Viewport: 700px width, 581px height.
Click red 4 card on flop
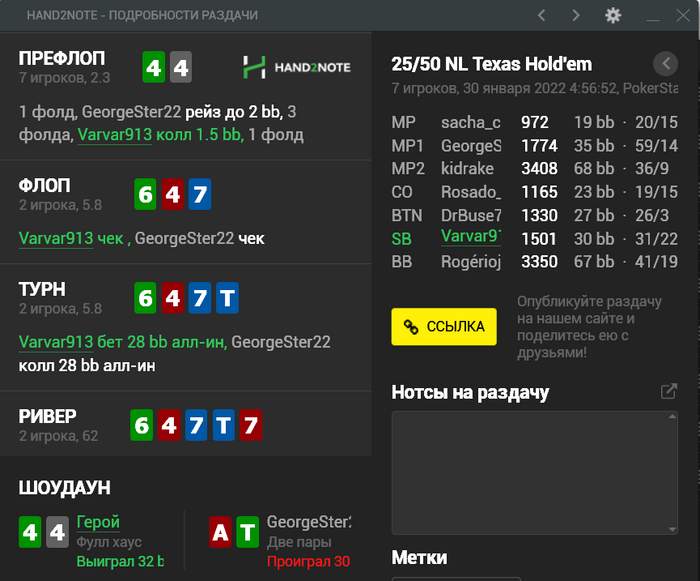coord(173,194)
